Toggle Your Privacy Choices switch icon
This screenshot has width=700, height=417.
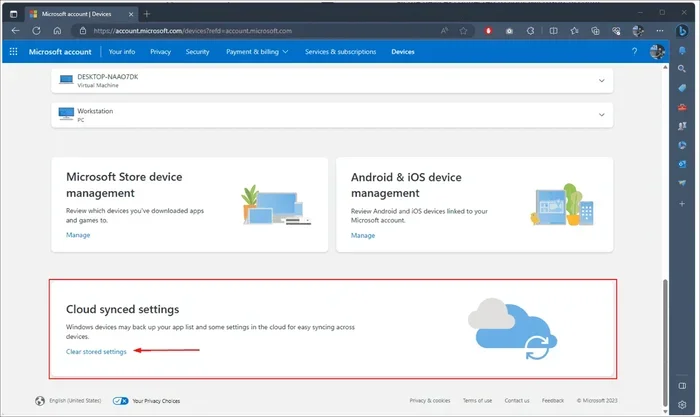point(121,401)
